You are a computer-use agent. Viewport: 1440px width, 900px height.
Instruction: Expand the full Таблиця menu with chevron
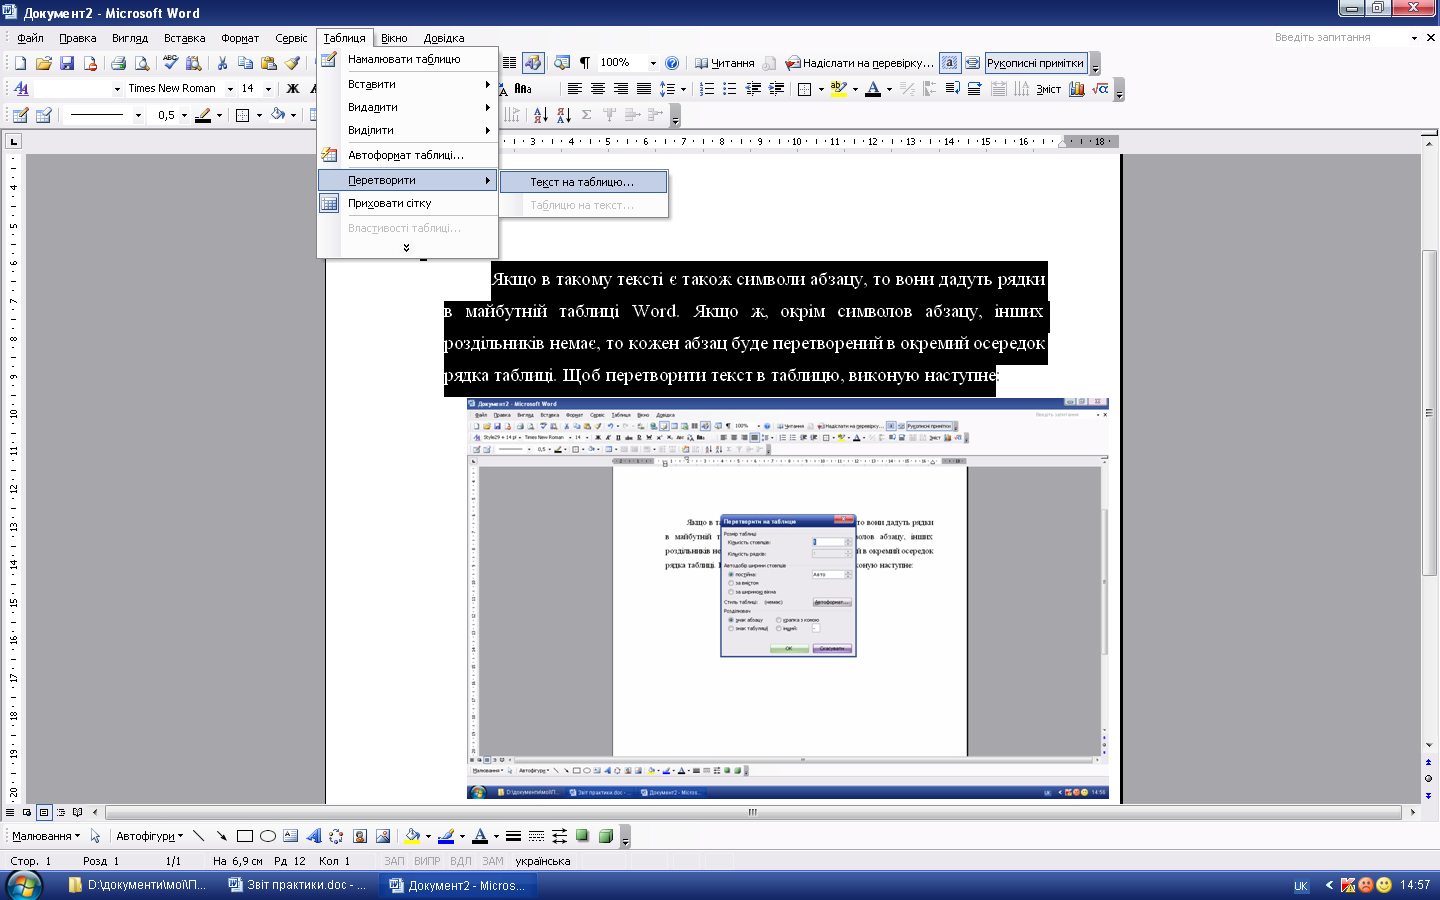[x=406, y=247]
